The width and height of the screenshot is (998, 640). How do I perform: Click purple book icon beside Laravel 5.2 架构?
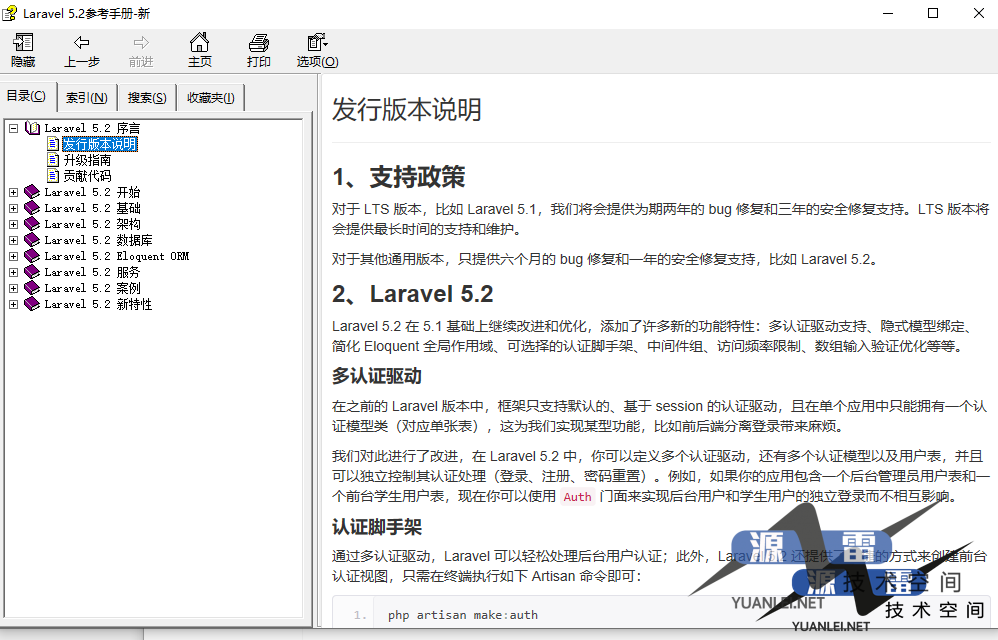coord(32,224)
